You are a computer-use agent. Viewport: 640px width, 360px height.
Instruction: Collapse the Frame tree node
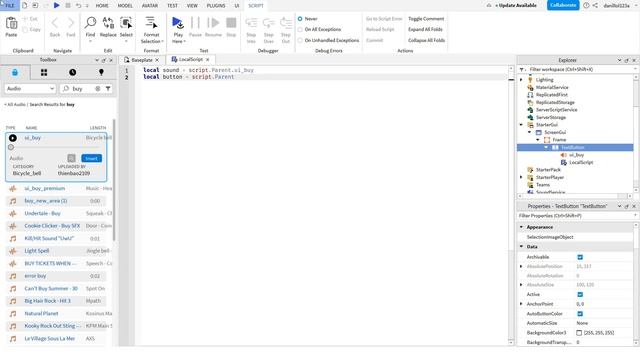click(x=538, y=140)
